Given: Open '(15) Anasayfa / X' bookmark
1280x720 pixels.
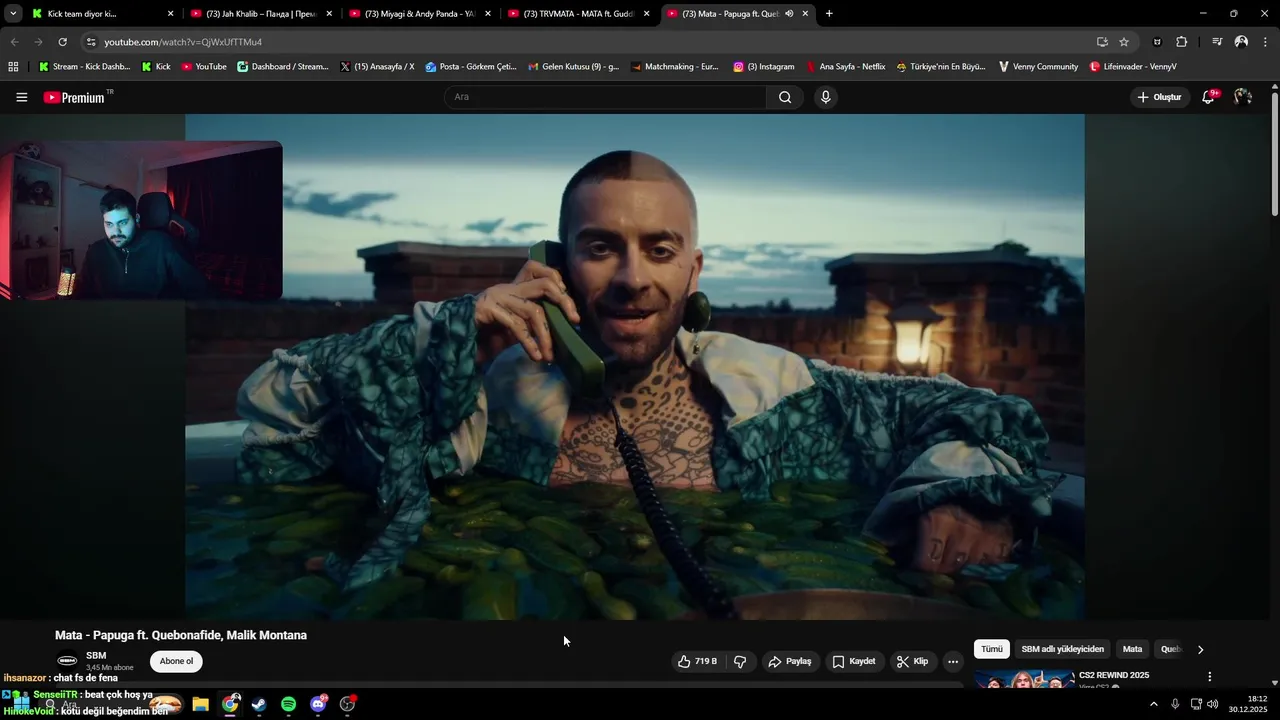Looking at the screenshot, I should click(377, 67).
